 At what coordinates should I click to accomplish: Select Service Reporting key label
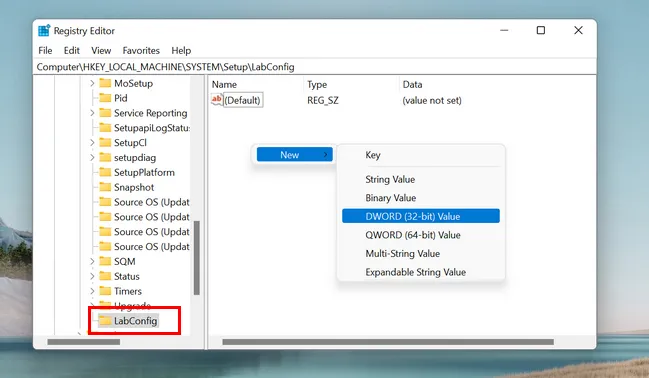(x=151, y=113)
